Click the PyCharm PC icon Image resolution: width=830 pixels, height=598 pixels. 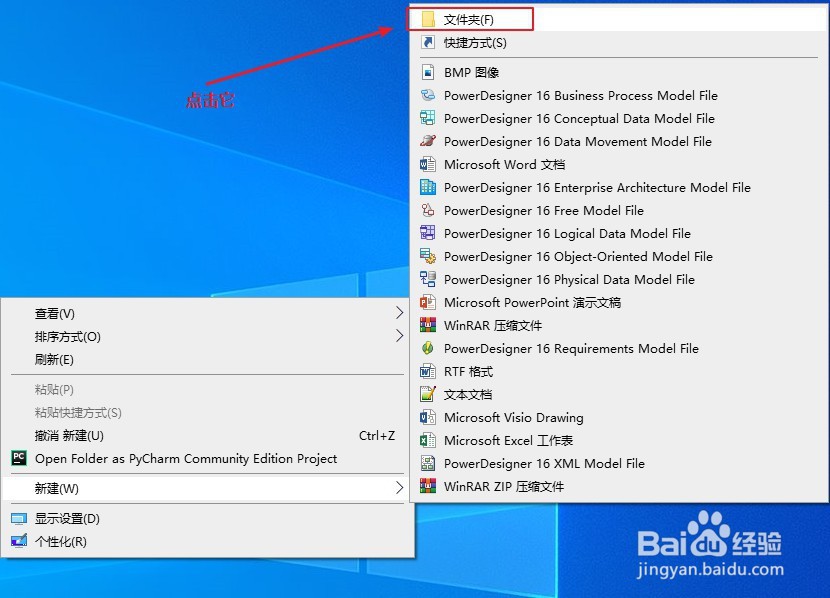pos(19,458)
